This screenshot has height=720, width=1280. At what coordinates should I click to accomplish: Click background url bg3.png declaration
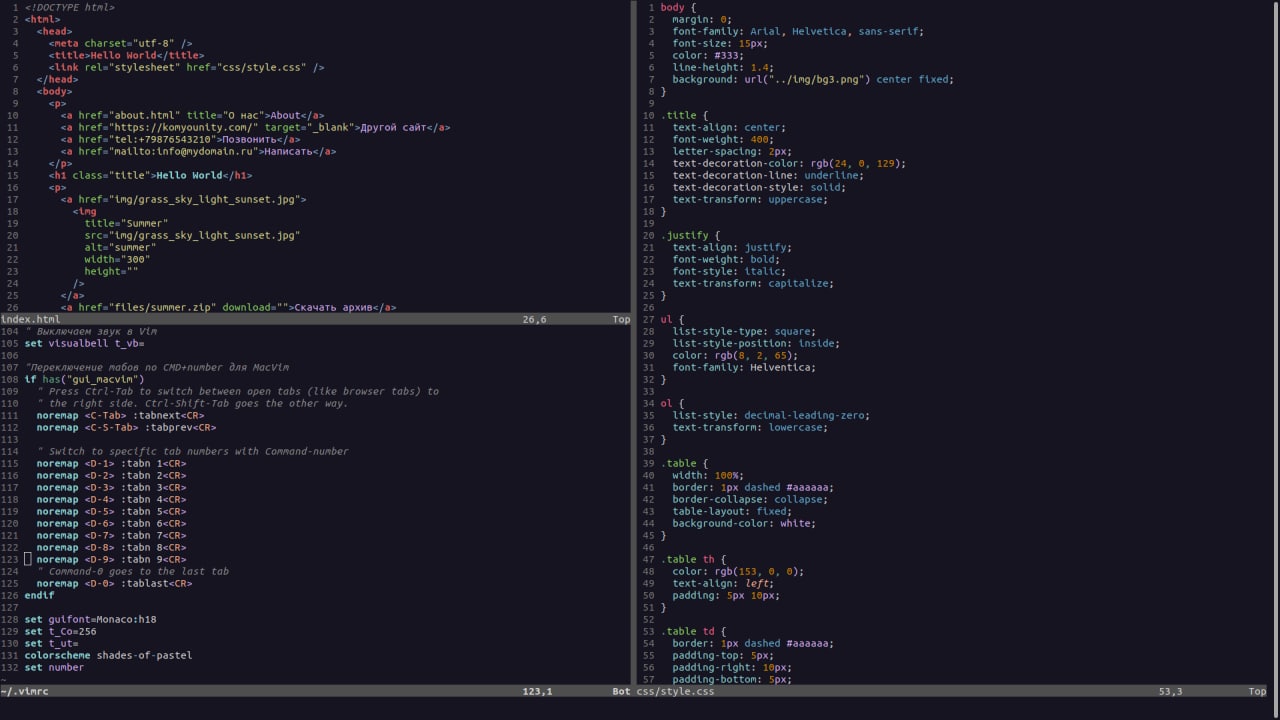pos(813,79)
